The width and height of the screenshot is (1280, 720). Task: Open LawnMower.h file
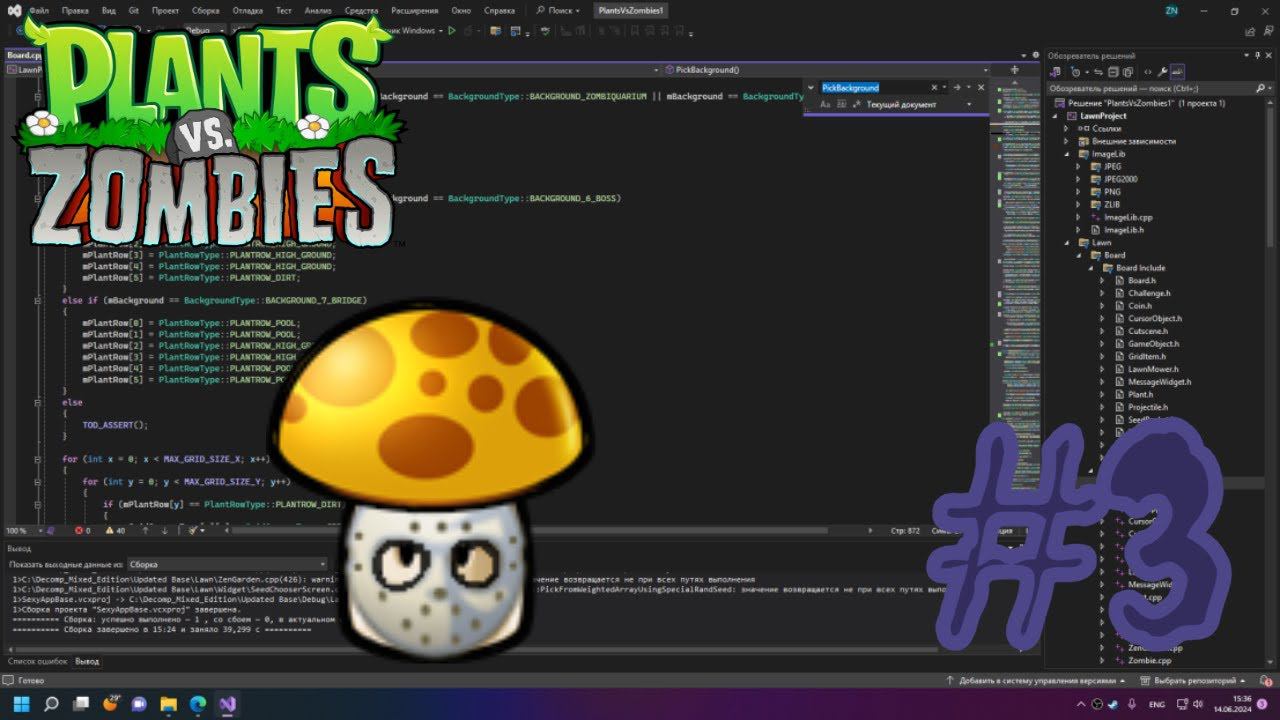coord(1145,369)
